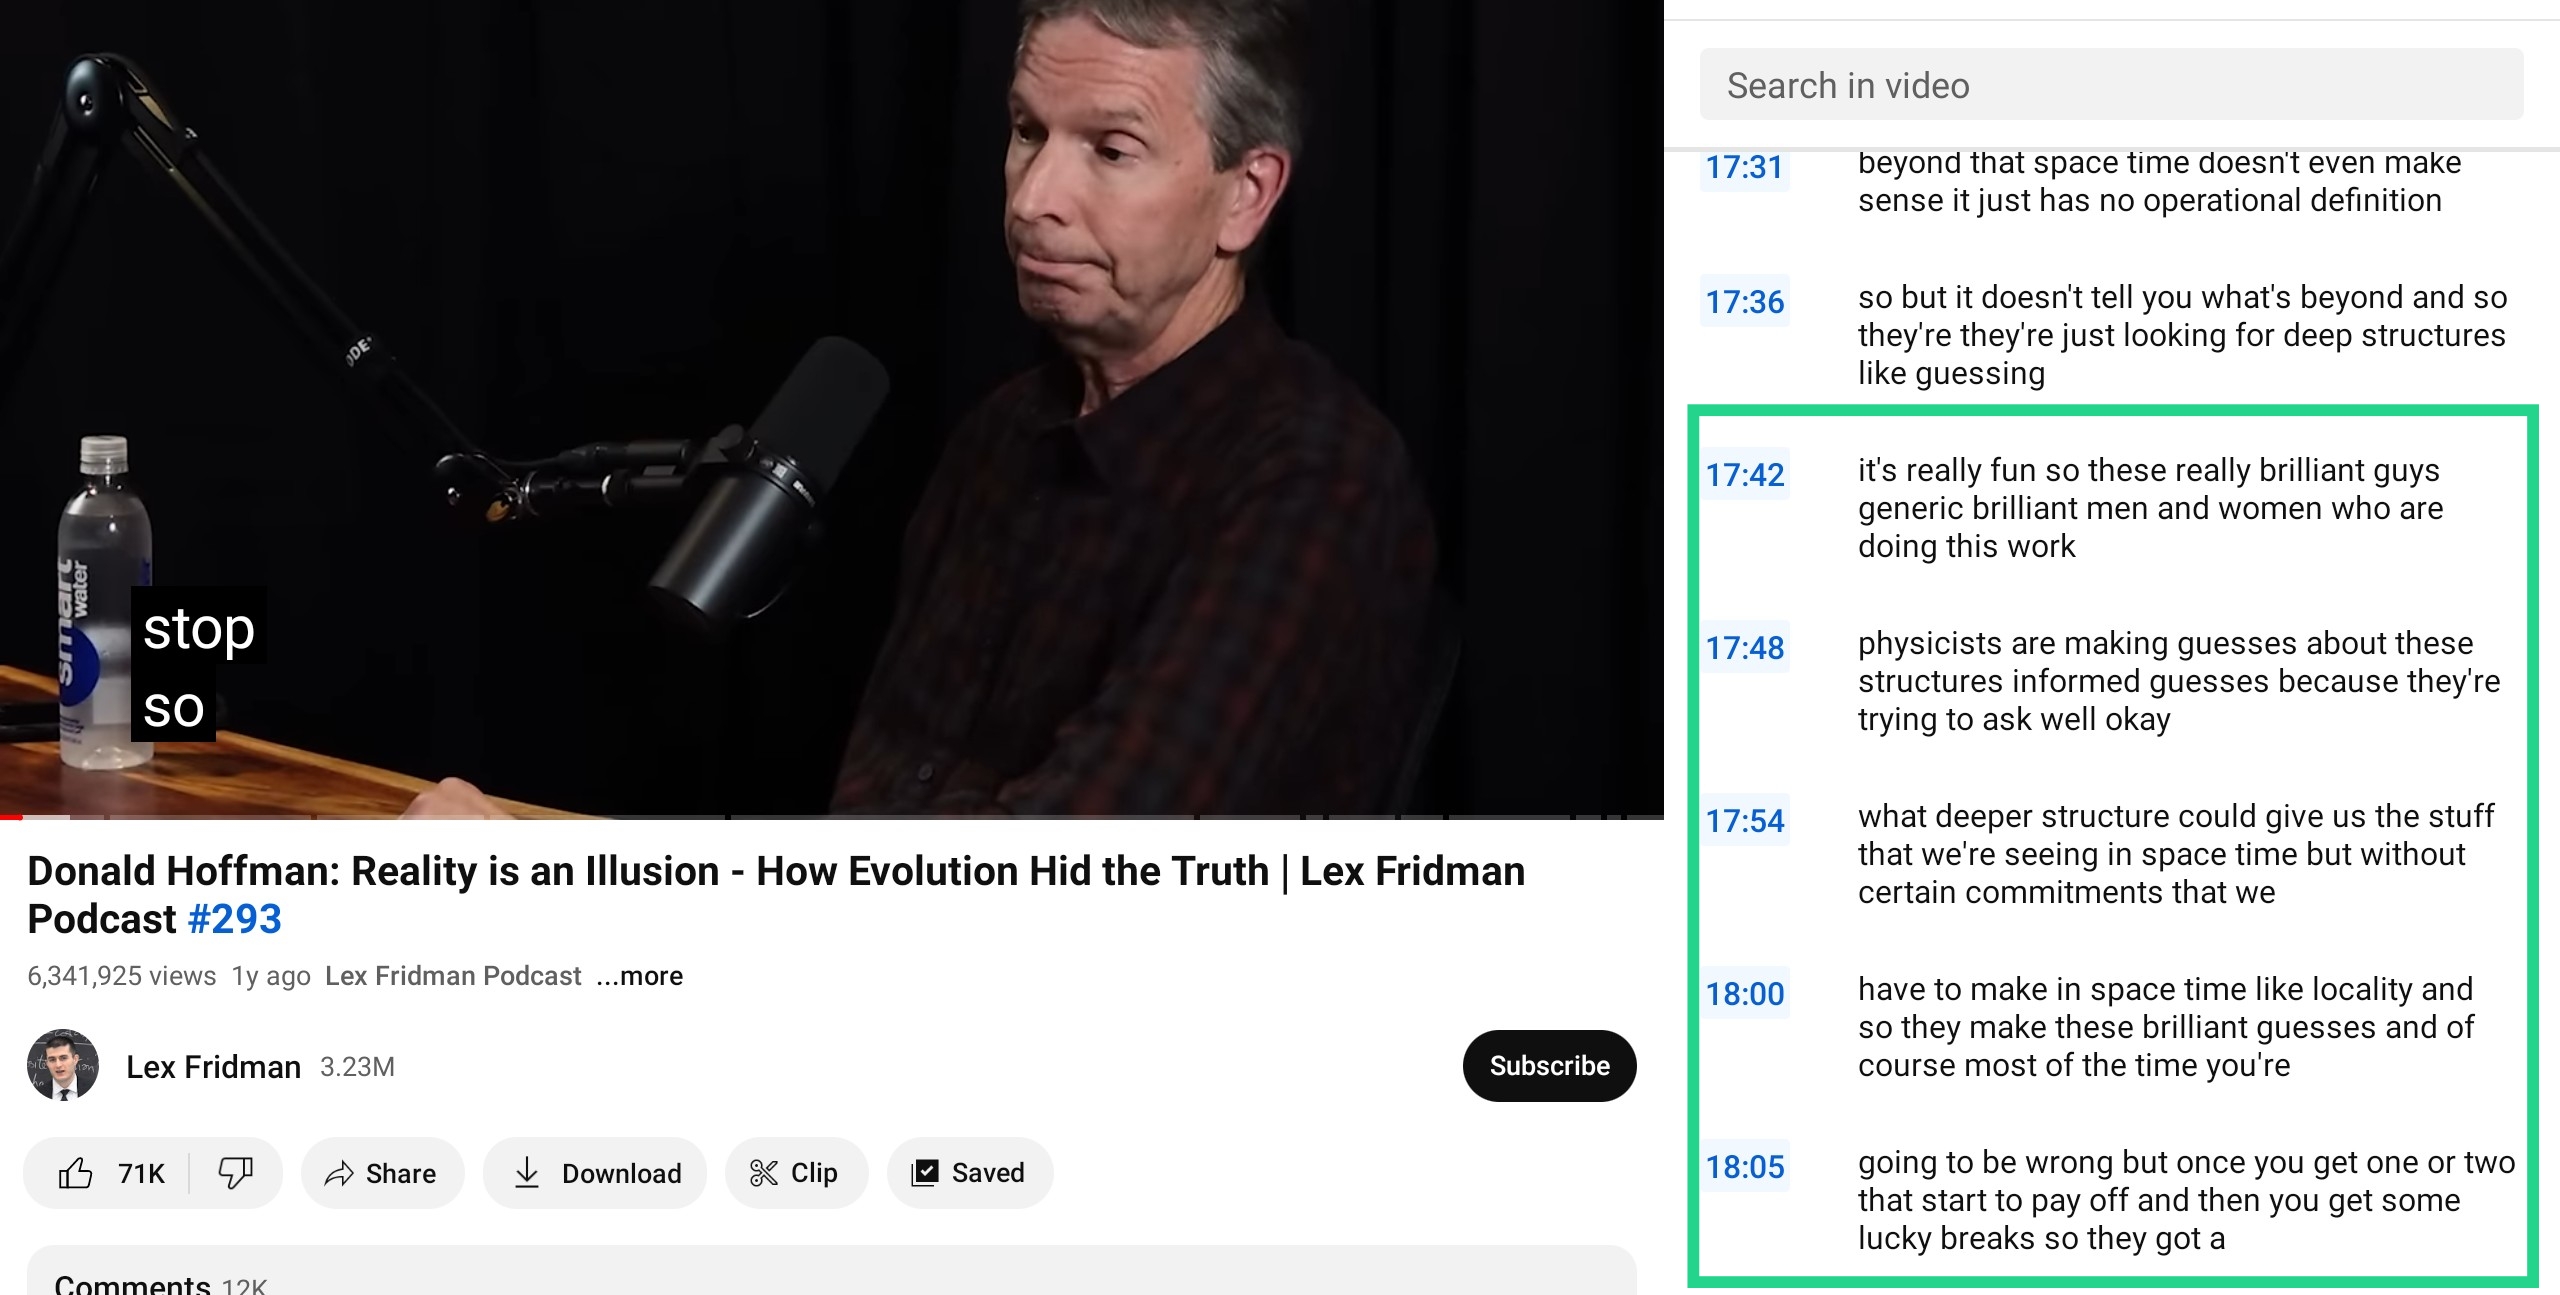Like the video with thumbs up
Viewport: 2560px width, 1295px height.
pyautogui.click(x=76, y=1173)
